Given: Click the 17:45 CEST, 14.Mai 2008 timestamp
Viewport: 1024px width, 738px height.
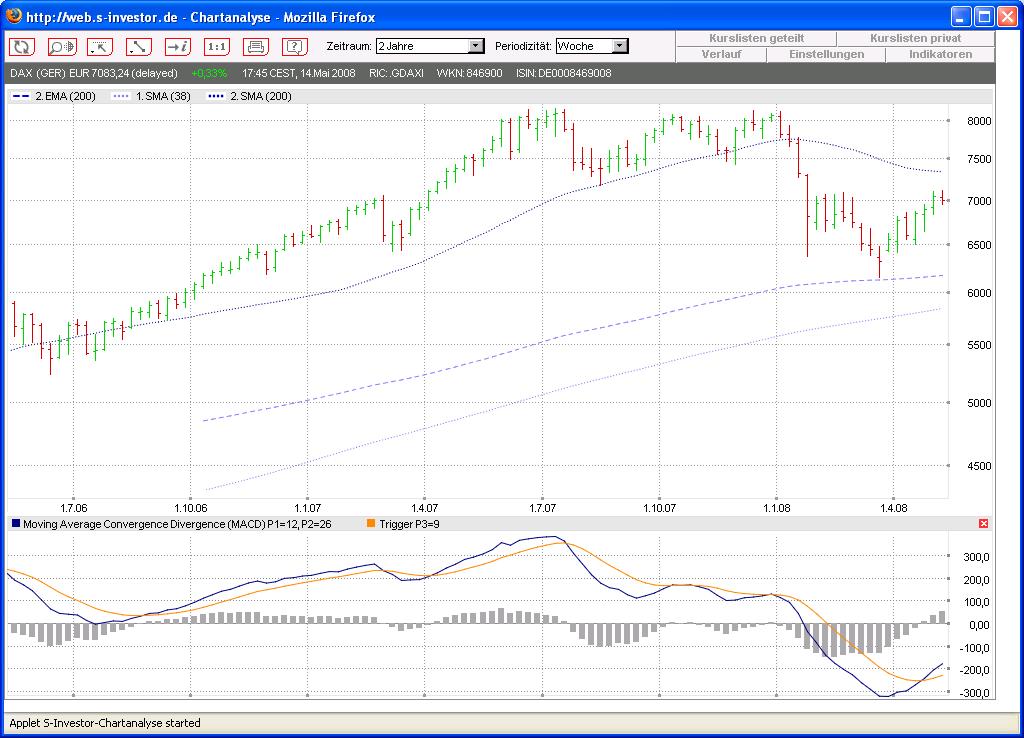Looking at the screenshot, I should click(298, 73).
